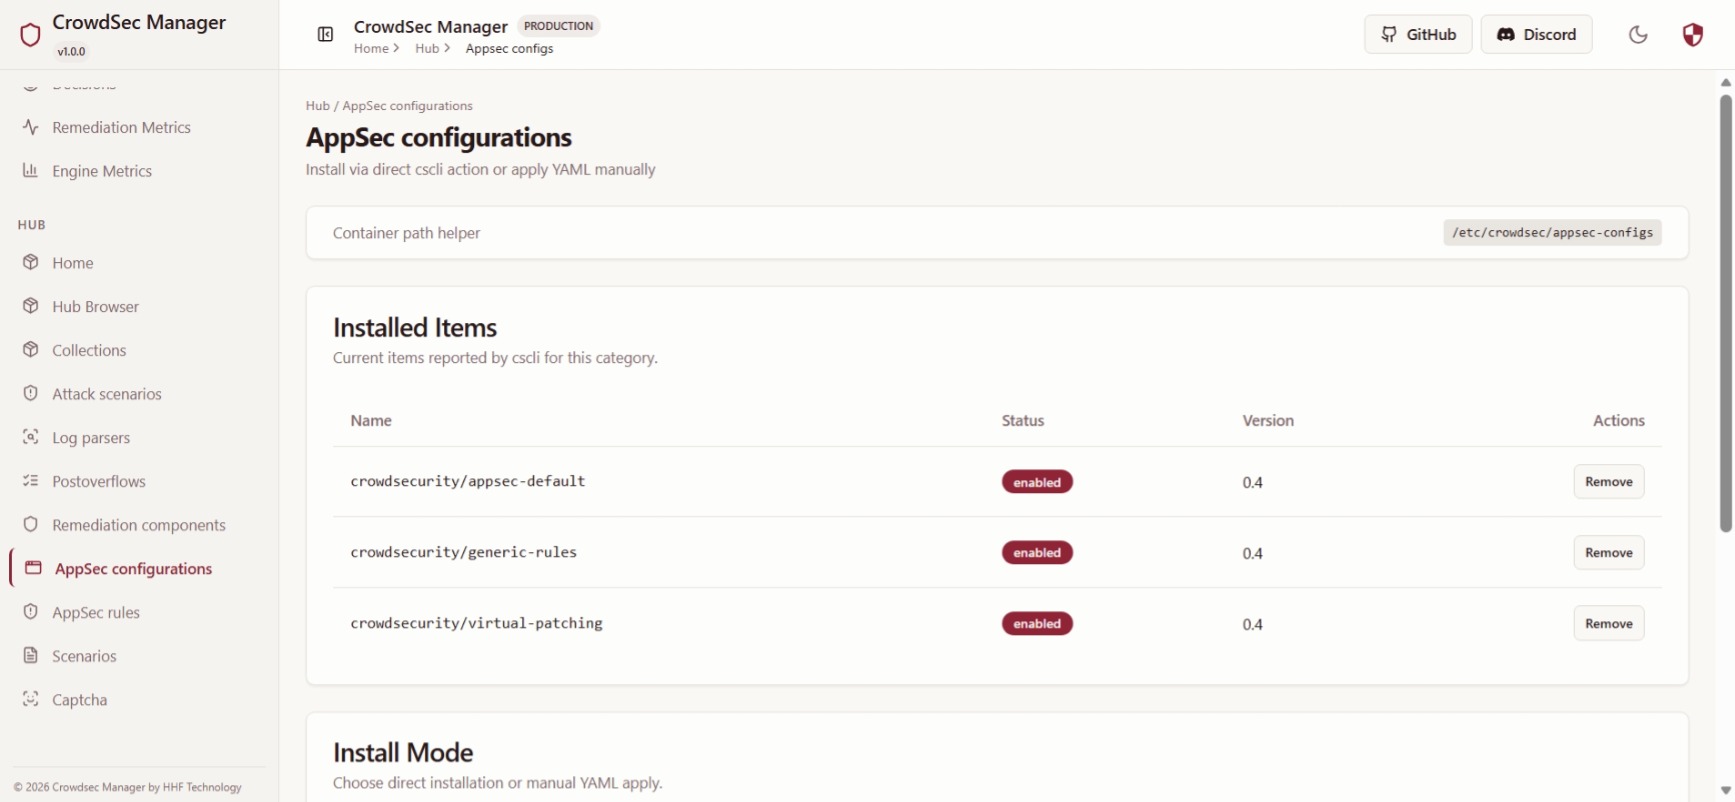Click the CrowdSec shield logo icon
Image resolution: width=1735 pixels, height=802 pixels.
30,35
